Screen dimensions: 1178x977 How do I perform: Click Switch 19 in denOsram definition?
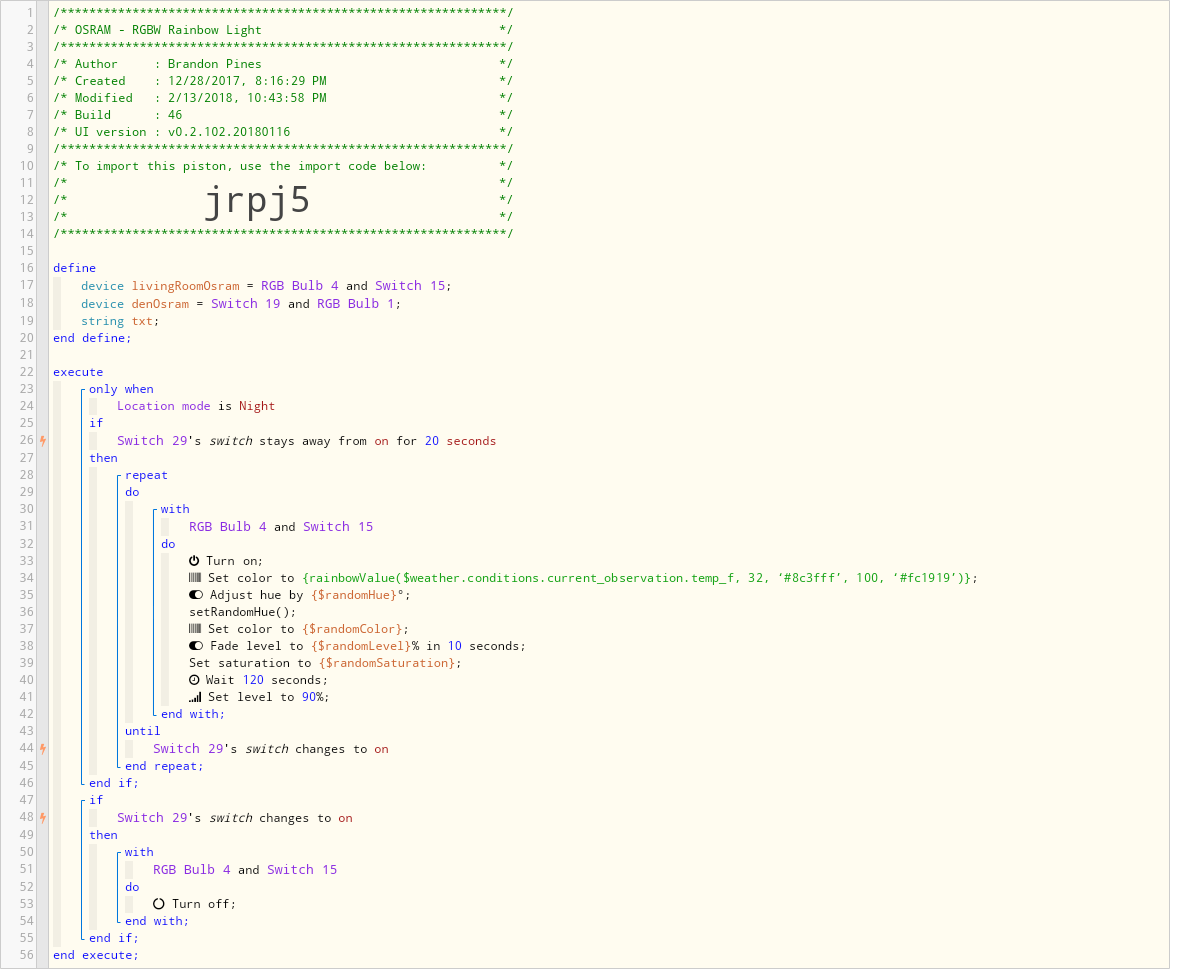pos(245,304)
